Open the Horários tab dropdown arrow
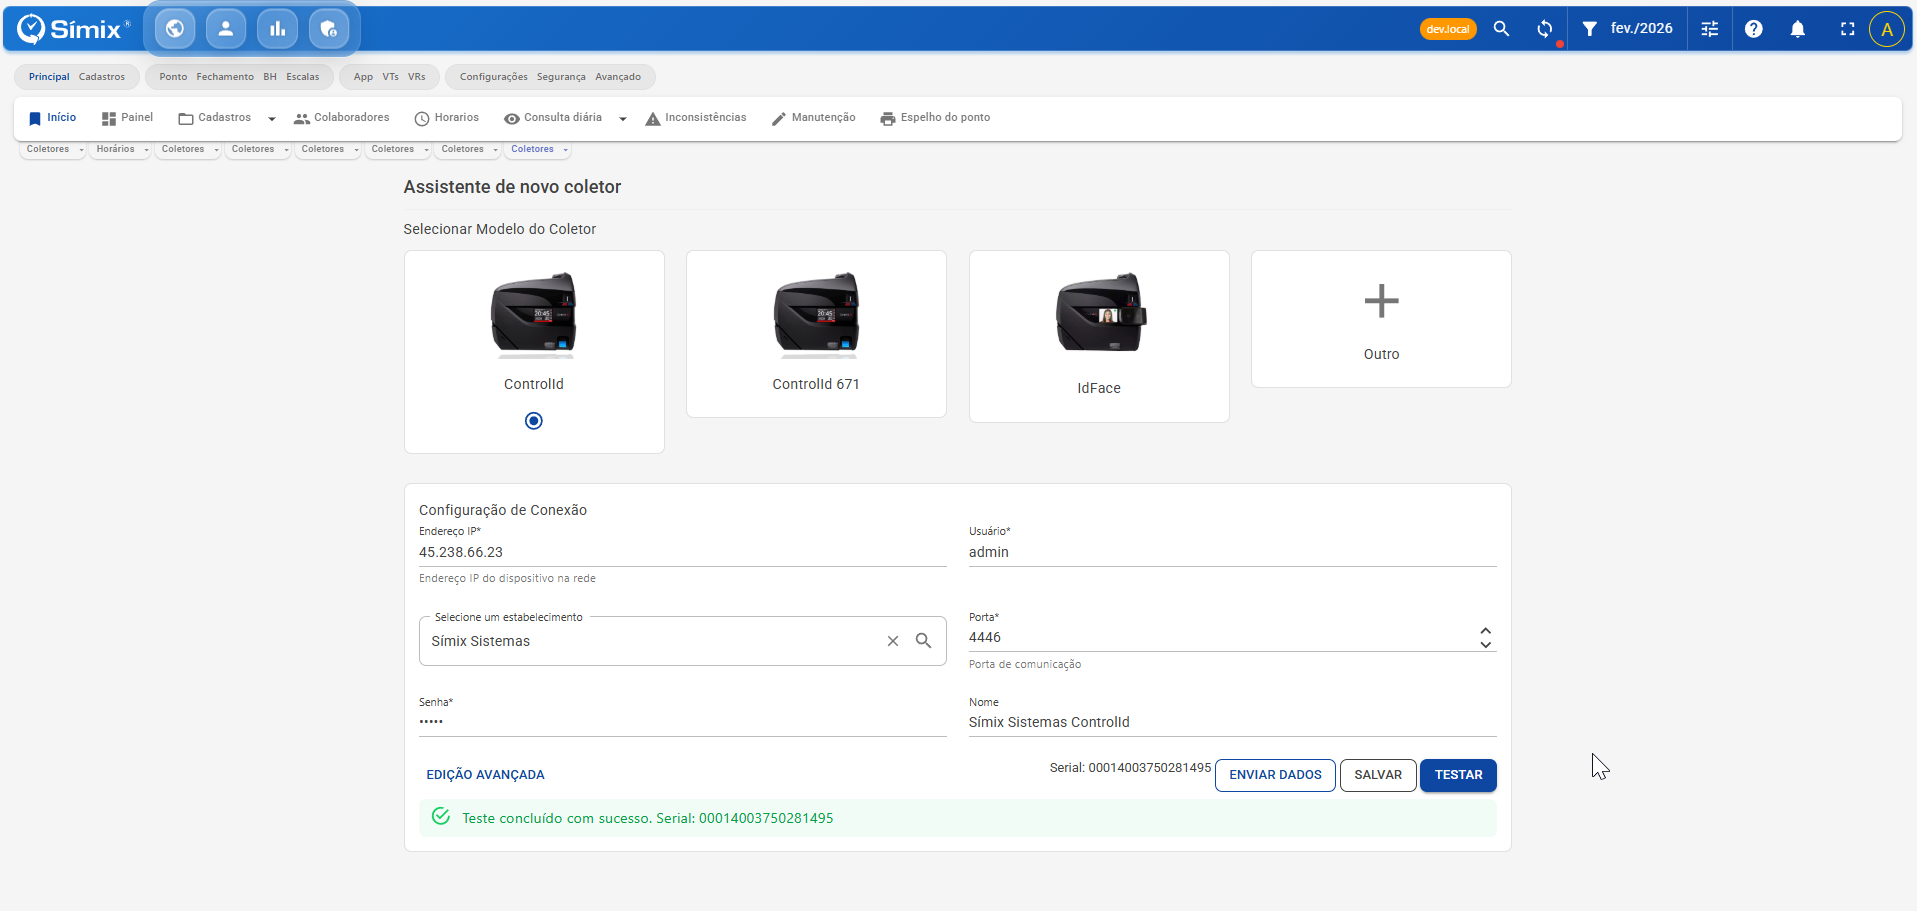This screenshot has width=1917, height=911. click(x=146, y=150)
